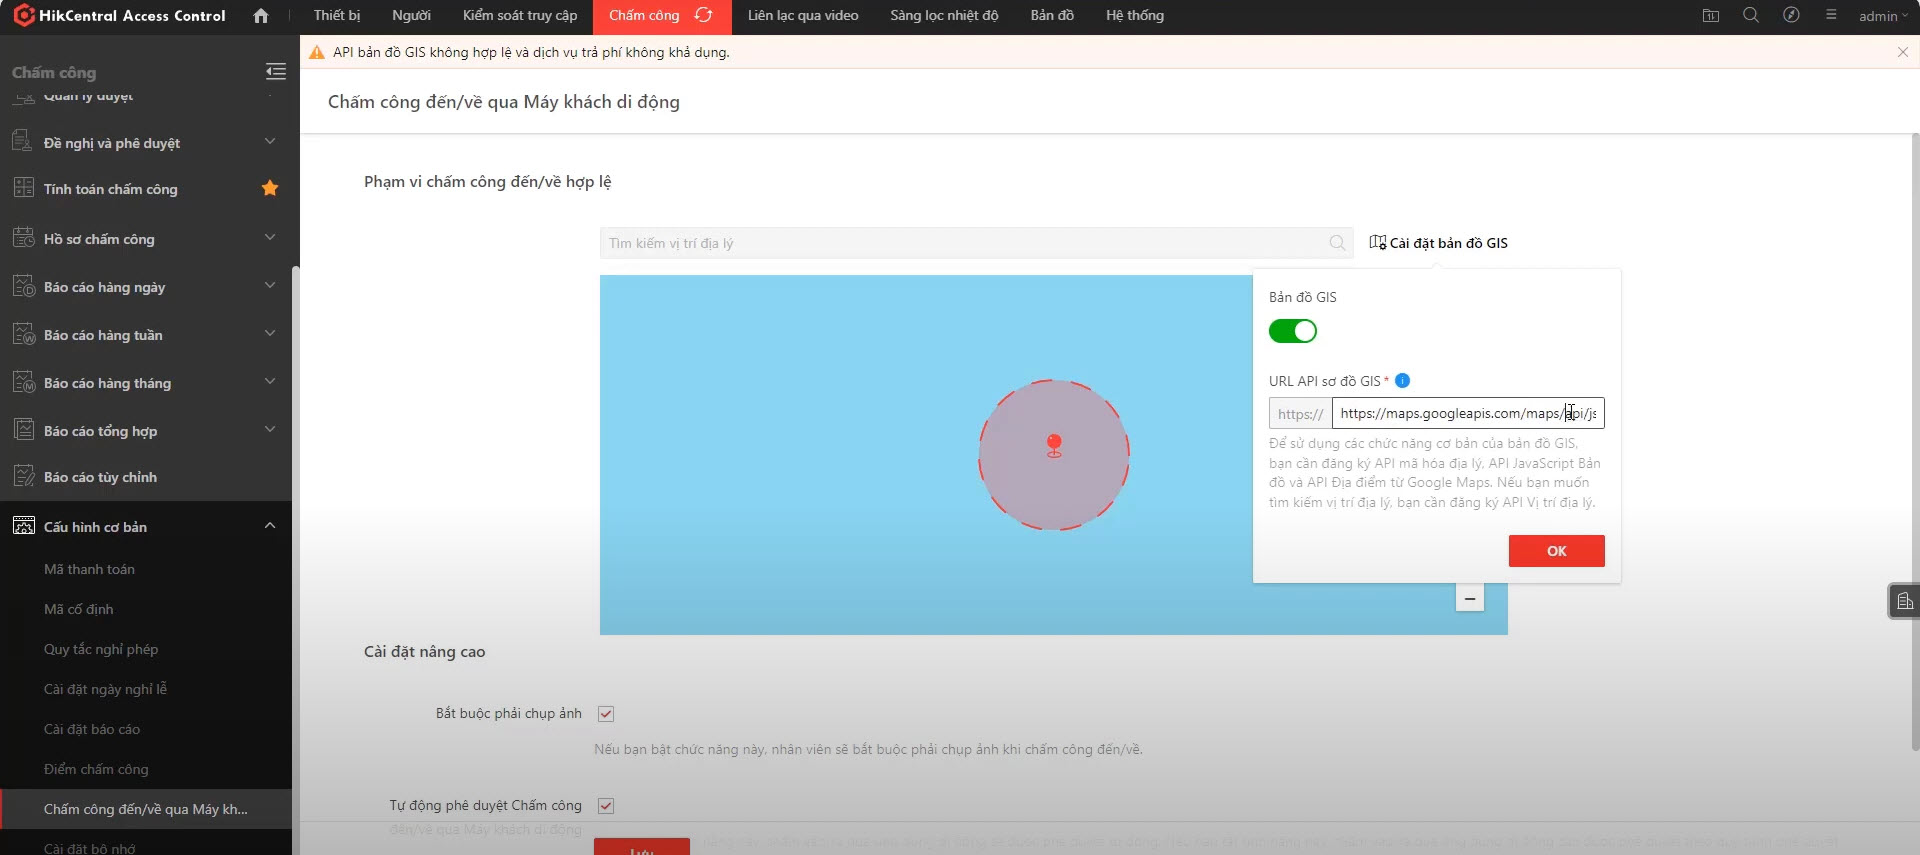
Task: Disable the Bản đồ GIS toggle switch
Action: pyautogui.click(x=1293, y=331)
